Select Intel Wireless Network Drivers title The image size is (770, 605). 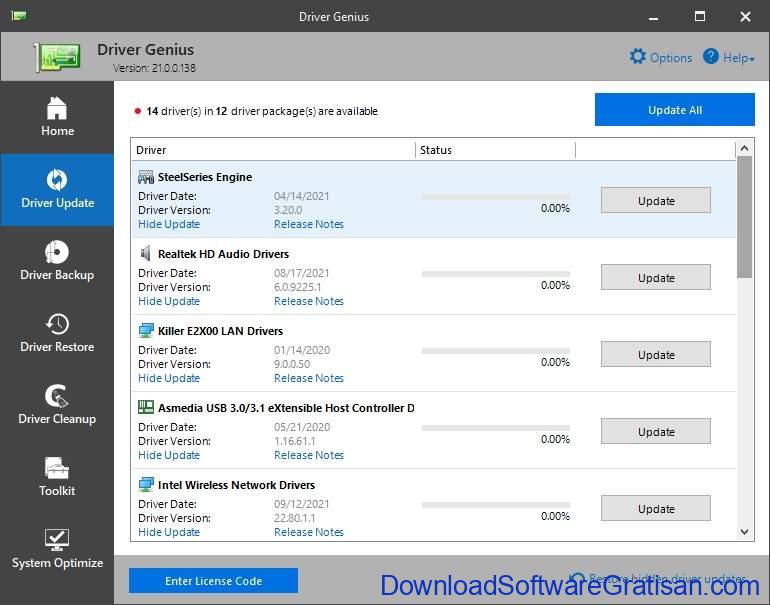point(236,485)
